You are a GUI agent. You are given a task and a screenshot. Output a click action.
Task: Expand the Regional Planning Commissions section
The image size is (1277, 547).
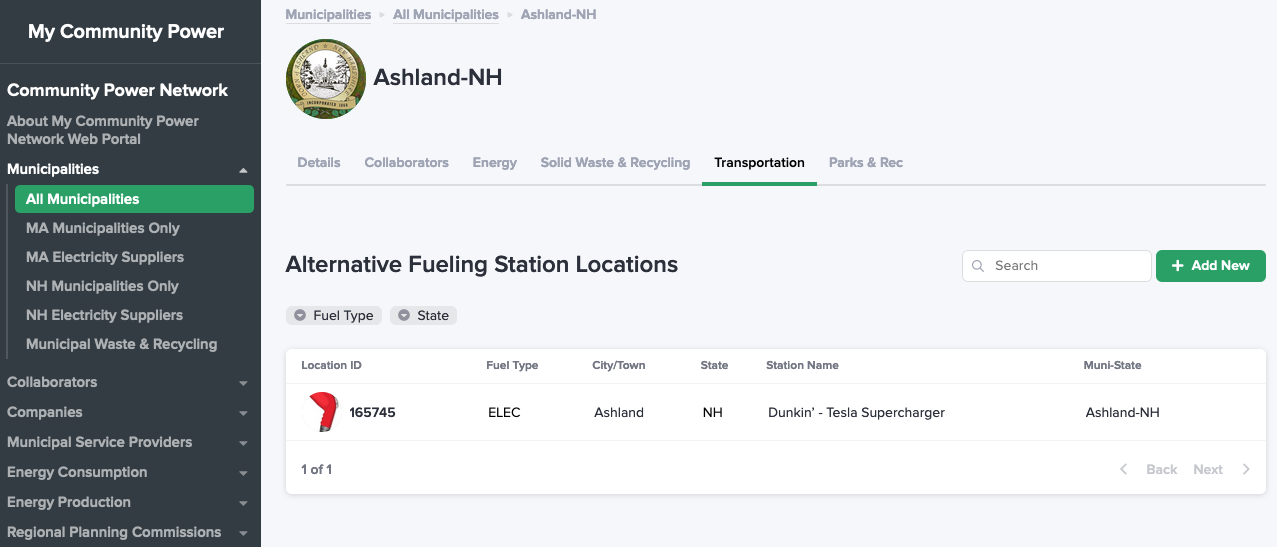[243, 533]
